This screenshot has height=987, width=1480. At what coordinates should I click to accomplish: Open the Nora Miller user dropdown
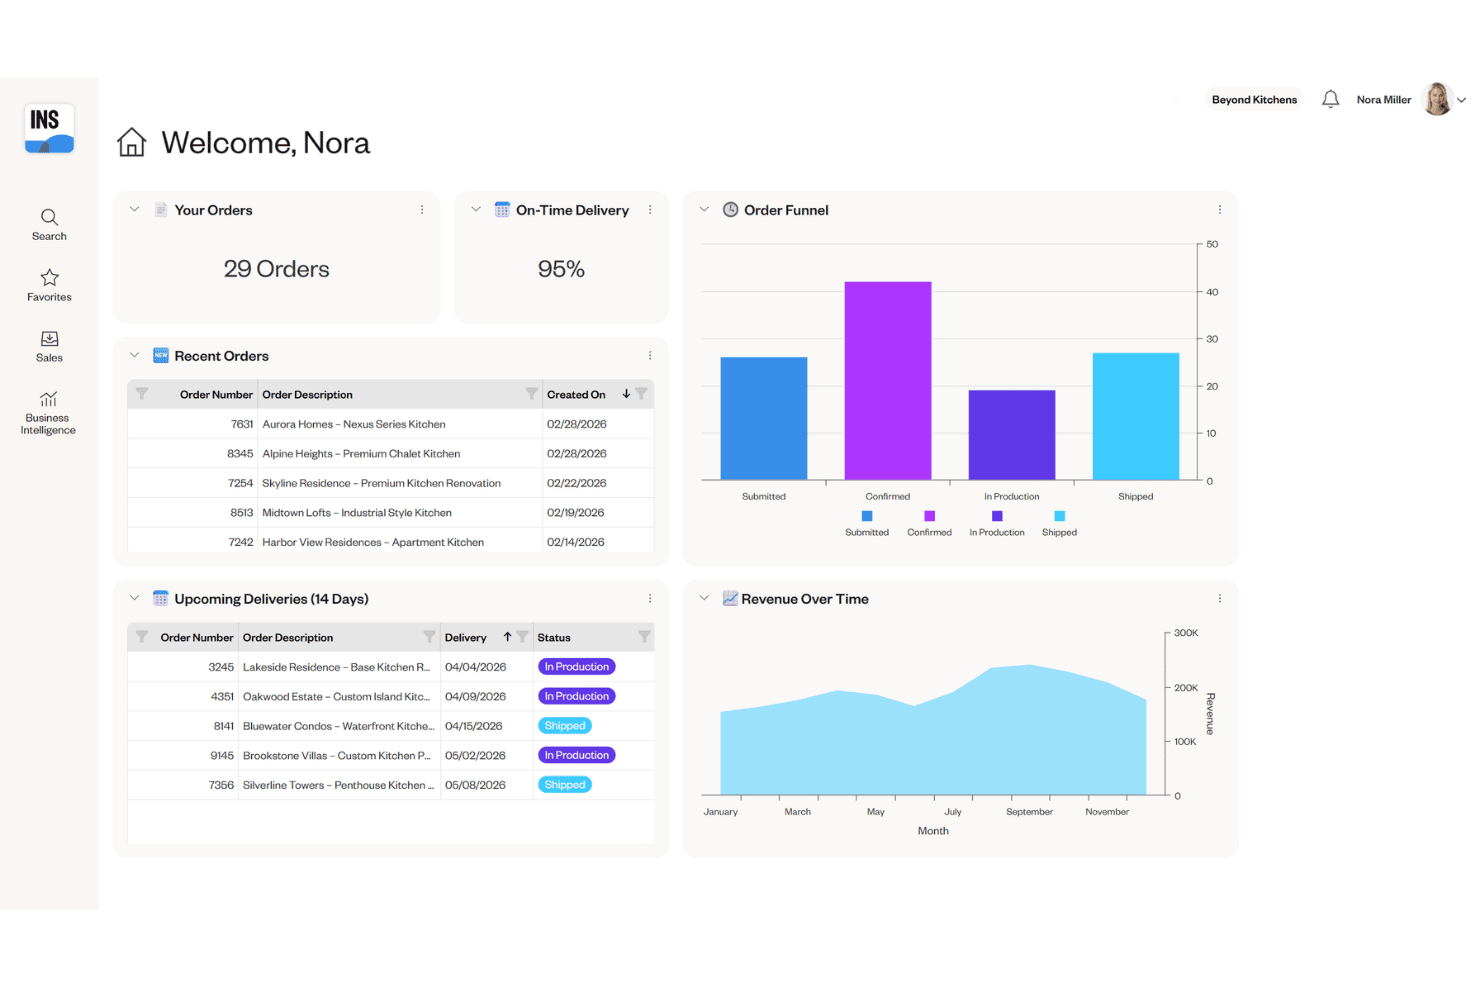[x=1461, y=100]
